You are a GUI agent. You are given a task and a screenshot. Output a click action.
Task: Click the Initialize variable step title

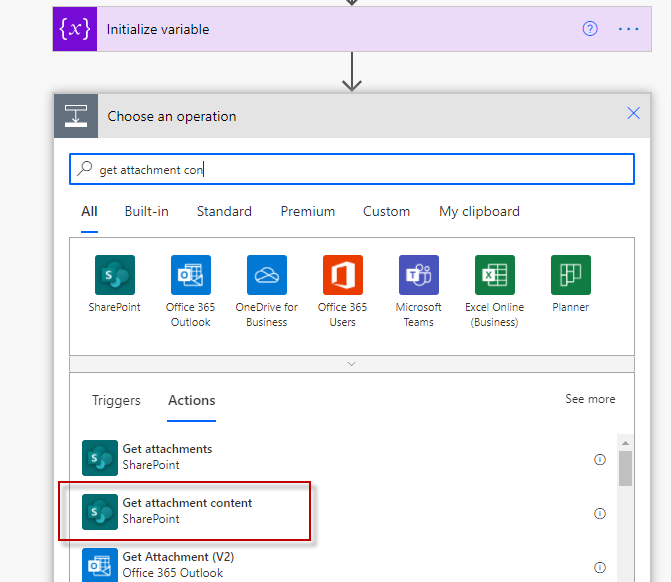(158, 29)
